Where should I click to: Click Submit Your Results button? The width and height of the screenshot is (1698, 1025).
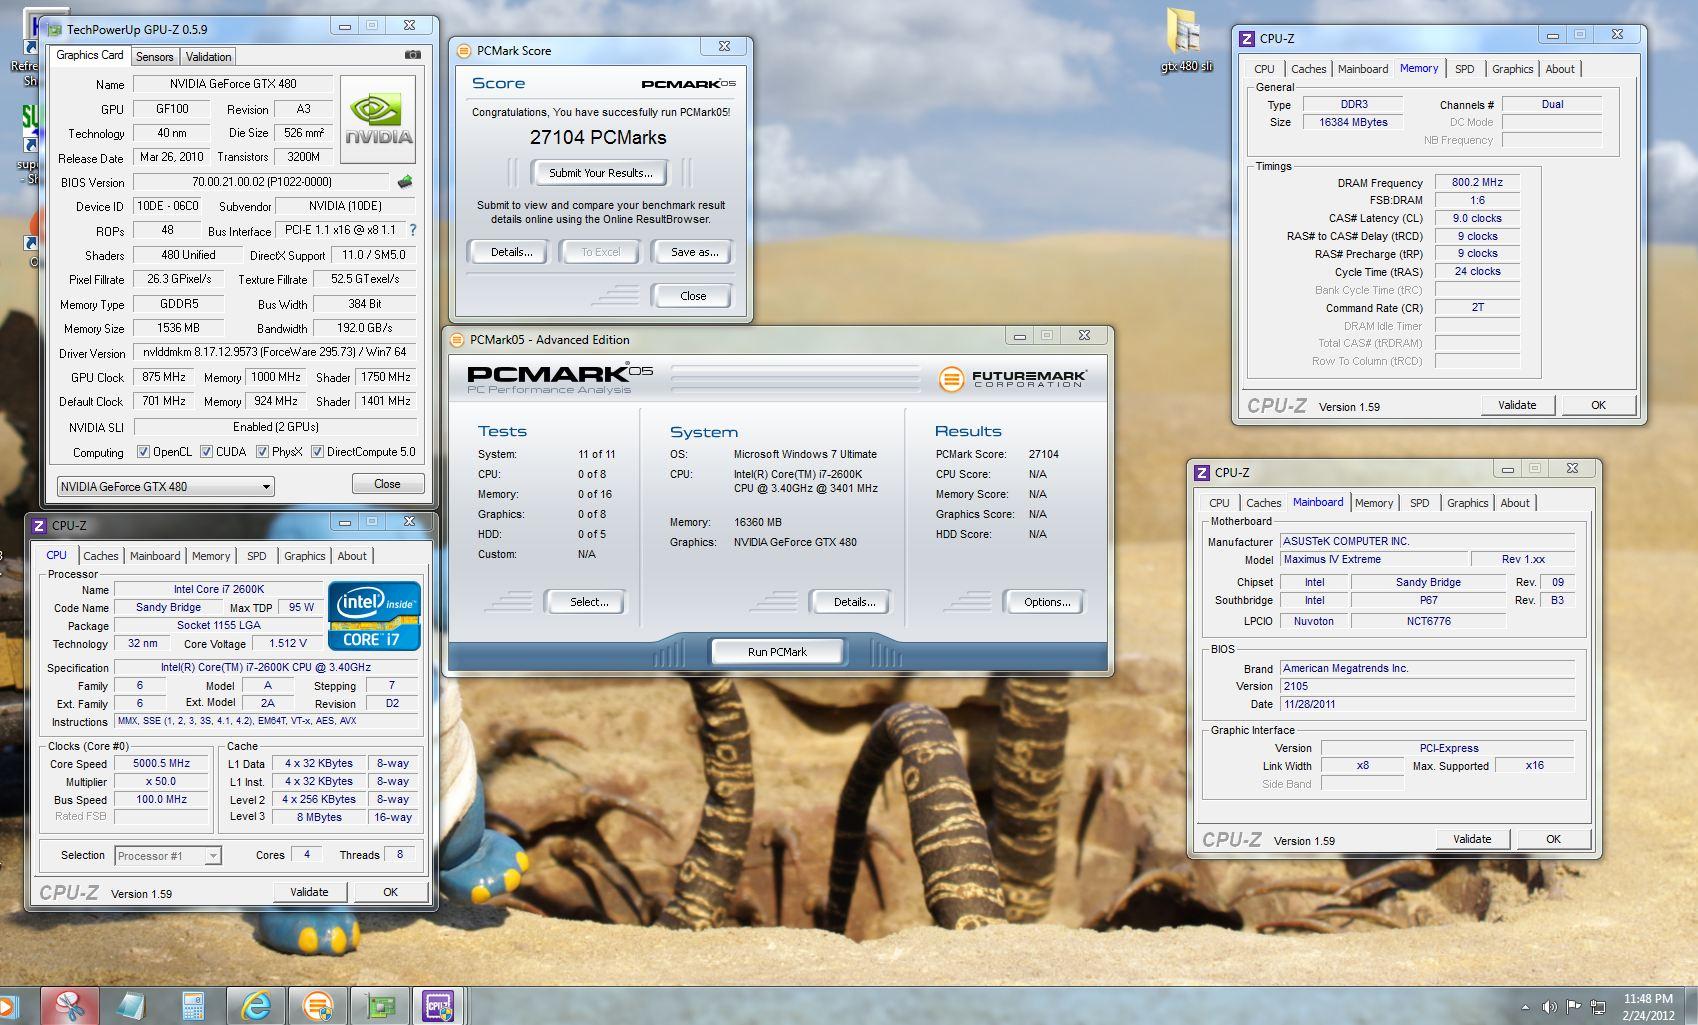[x=601, y=173]
